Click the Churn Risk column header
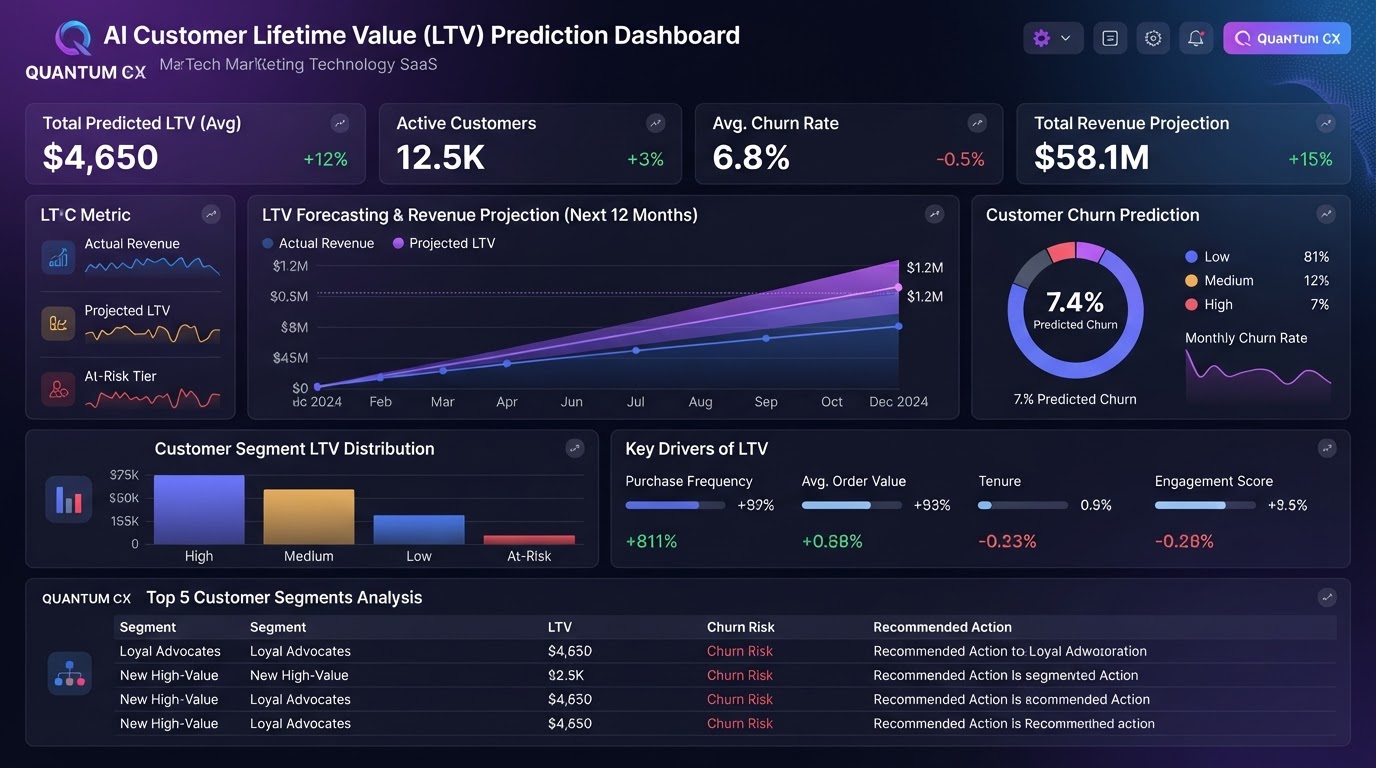The height and width of the screenshot is (768, 1376). 741,627
